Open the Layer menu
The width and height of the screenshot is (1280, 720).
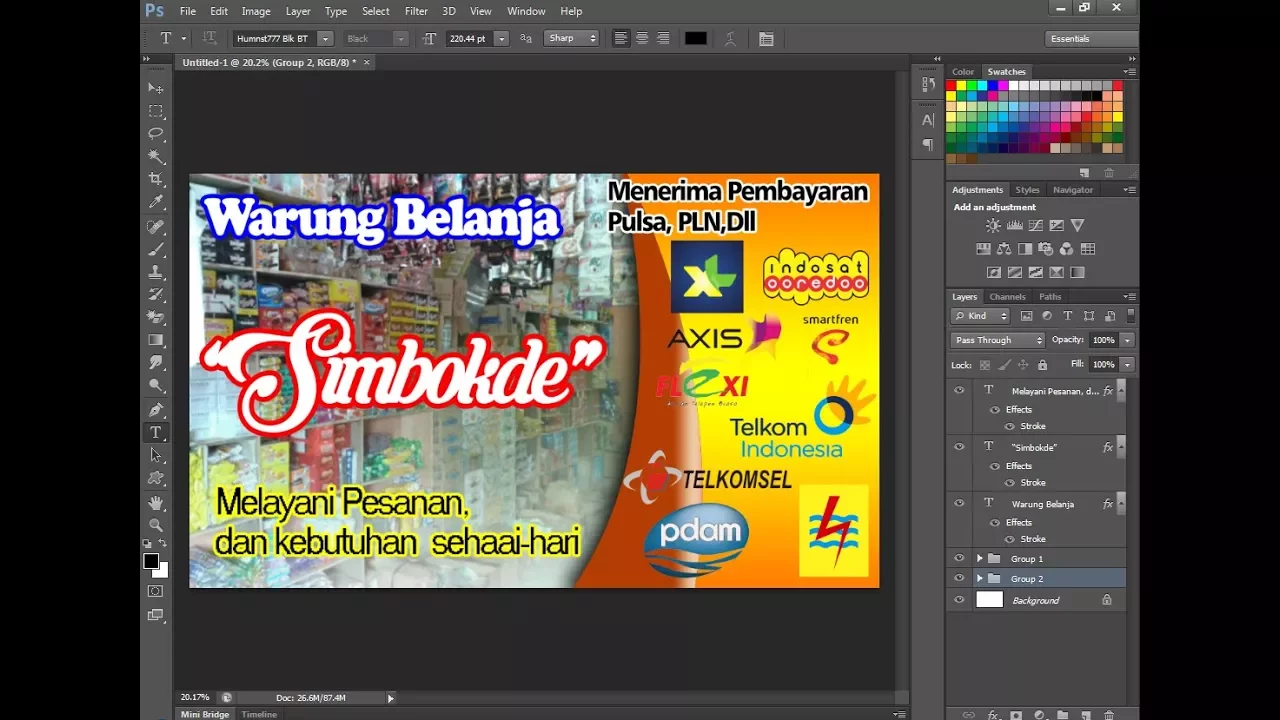tap(298, 11)
